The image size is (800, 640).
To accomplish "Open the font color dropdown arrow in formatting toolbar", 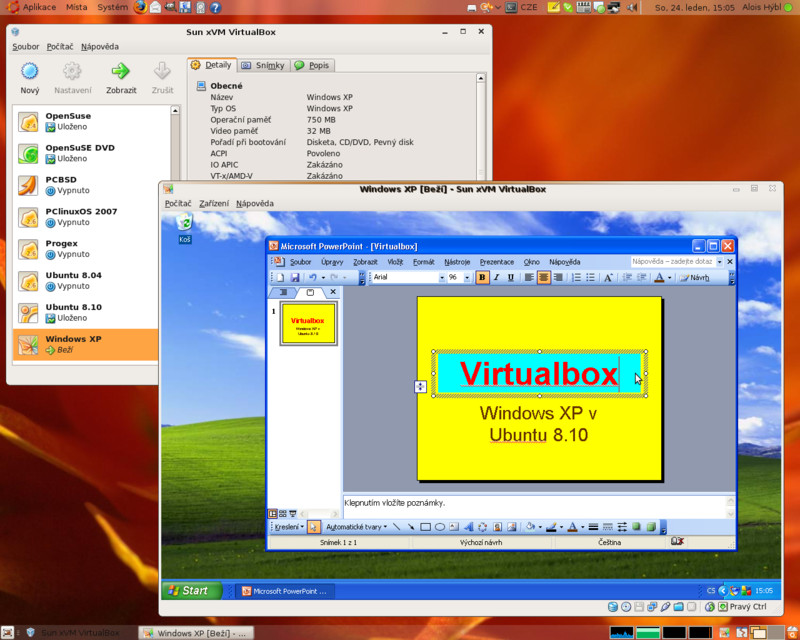I will pyautogui.click(x=669, y=277).
